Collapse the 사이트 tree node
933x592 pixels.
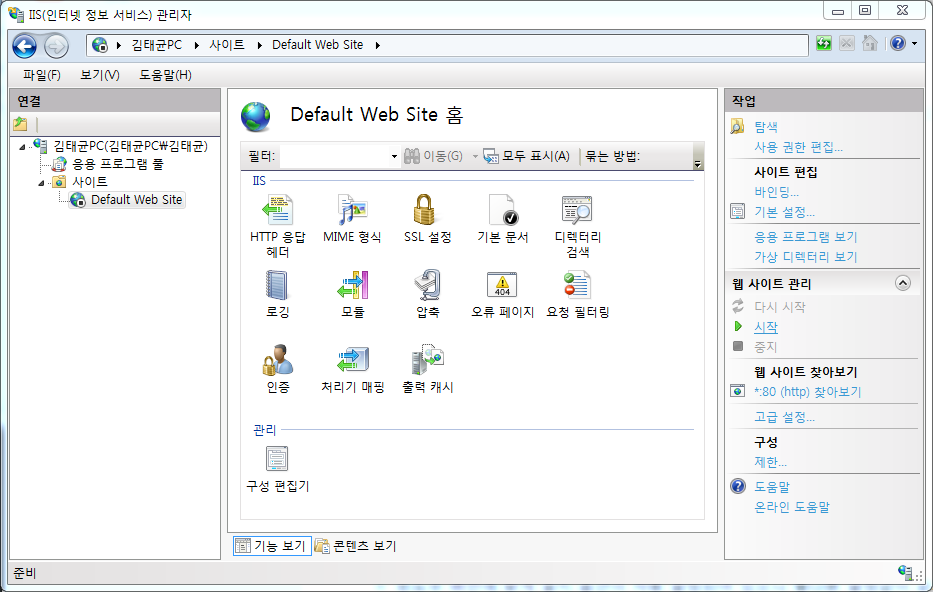[x=42, y=183]
